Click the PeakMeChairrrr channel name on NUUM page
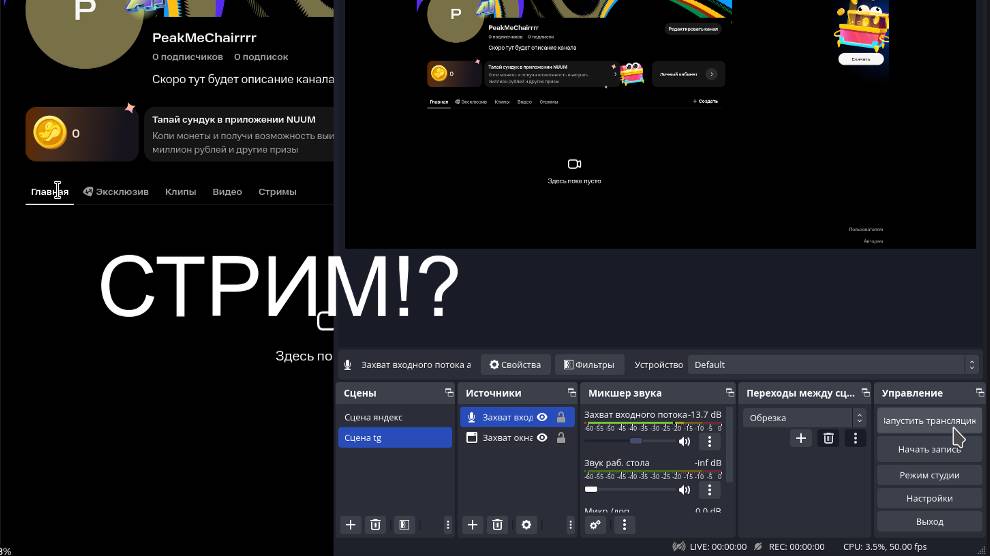The height and width of the screenshot is (556, 990). point(204,38)
